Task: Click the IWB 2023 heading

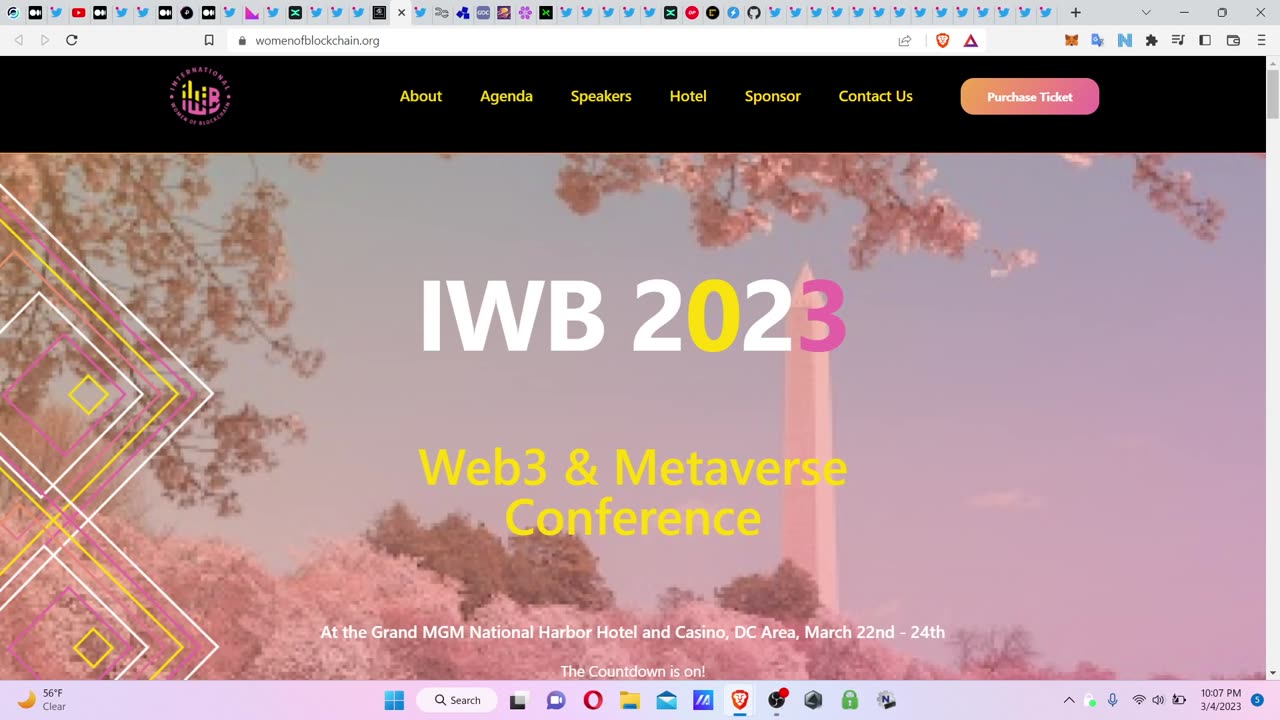Action: coord(633,316)
